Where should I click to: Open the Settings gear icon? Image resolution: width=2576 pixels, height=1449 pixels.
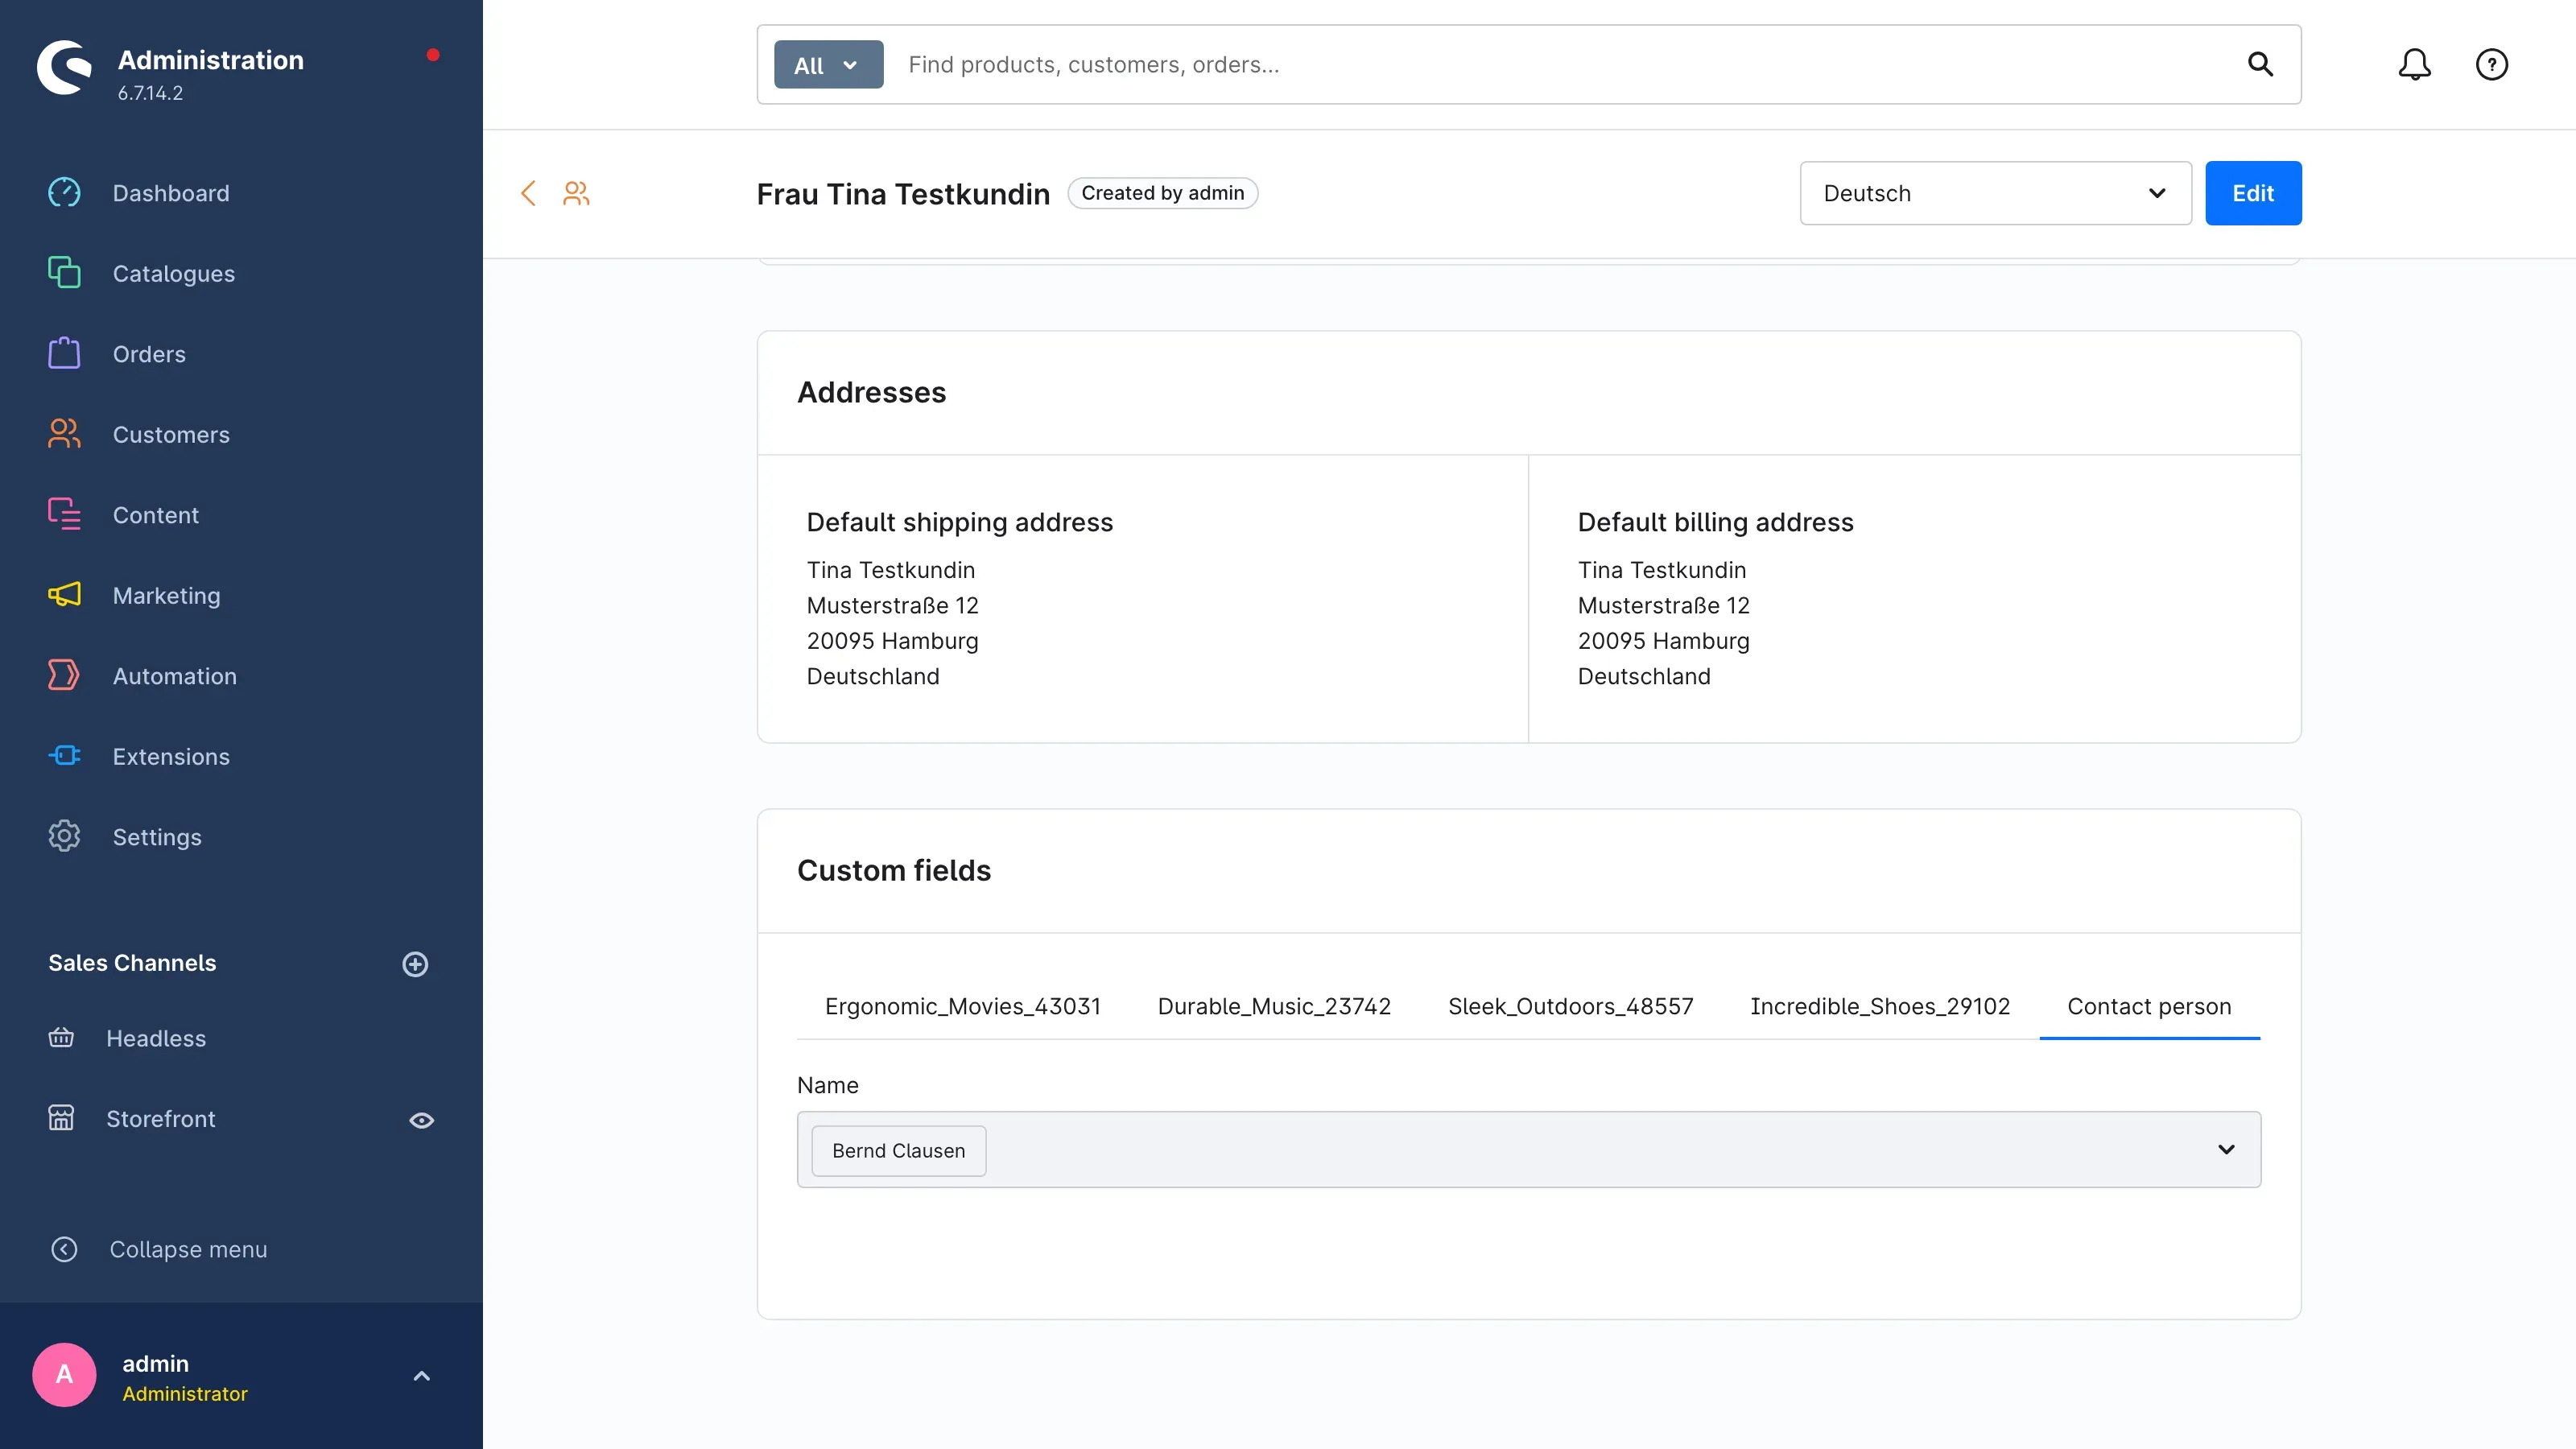[64, 836]
